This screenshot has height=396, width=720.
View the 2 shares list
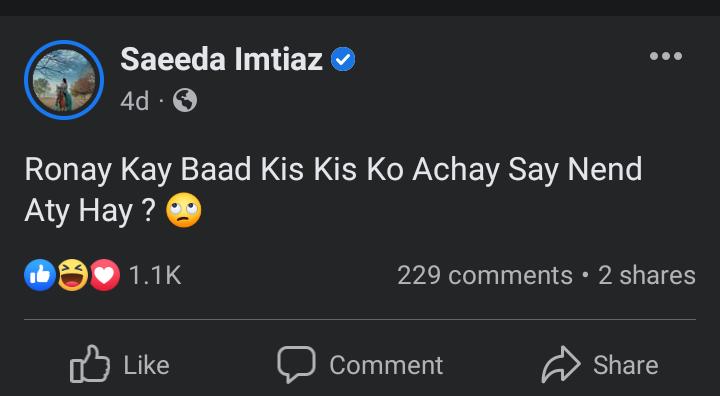point(647,275)
